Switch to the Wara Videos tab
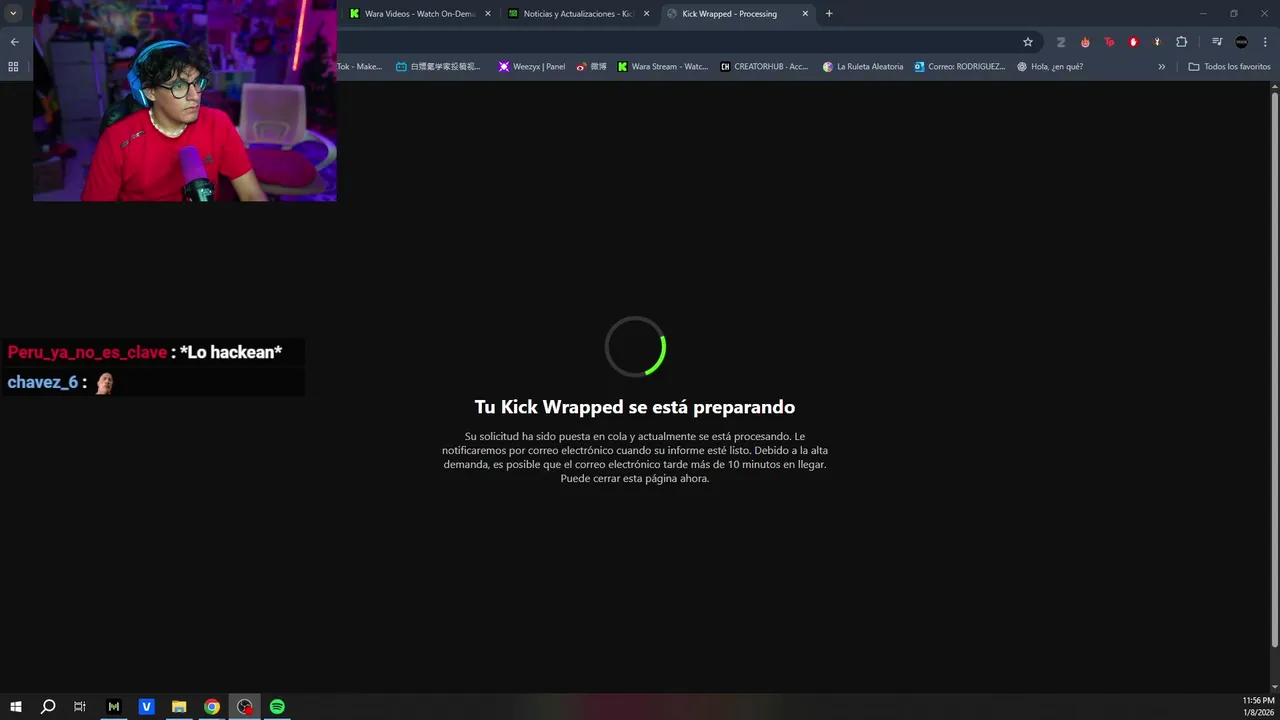The height and width of the screenshot is (720, 1280). [x=418, y=14]
